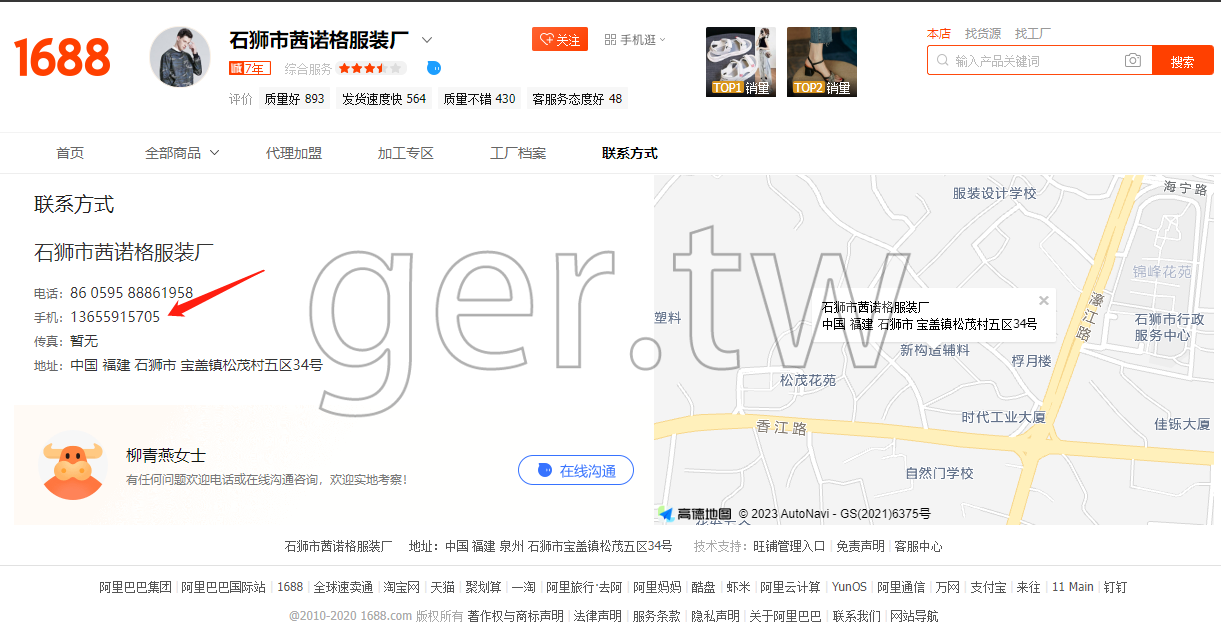Viewport: 1221px width, 642px height.
Task: Click the phone number 86 0595 88861958
Action: pos(131,293)
